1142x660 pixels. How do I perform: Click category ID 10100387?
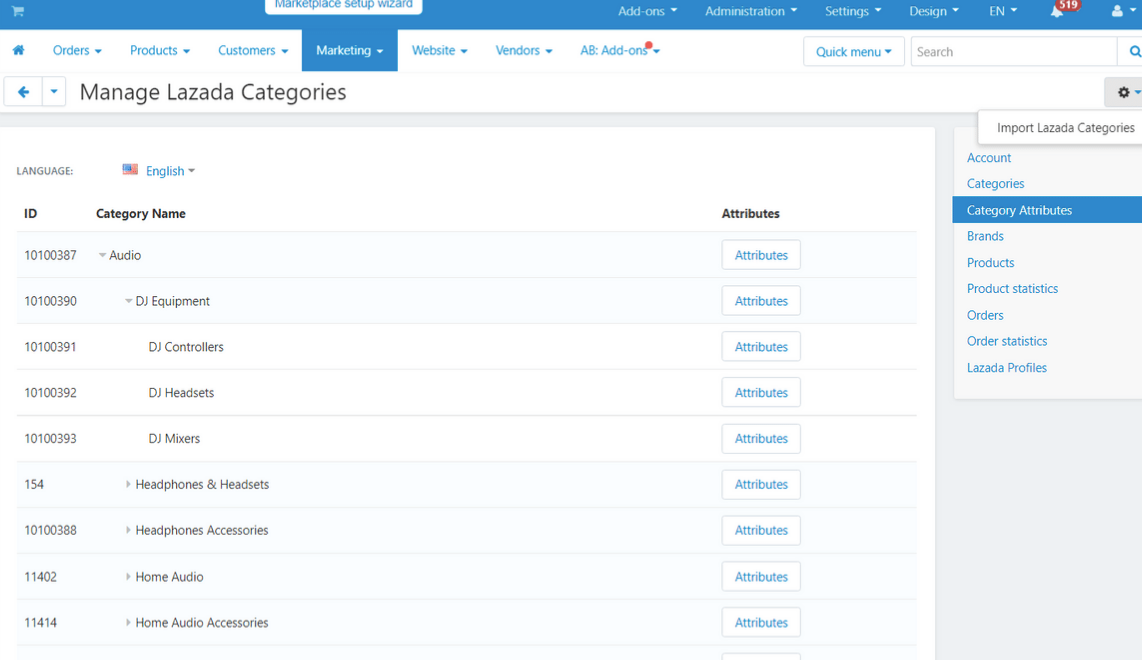(50, 255)
